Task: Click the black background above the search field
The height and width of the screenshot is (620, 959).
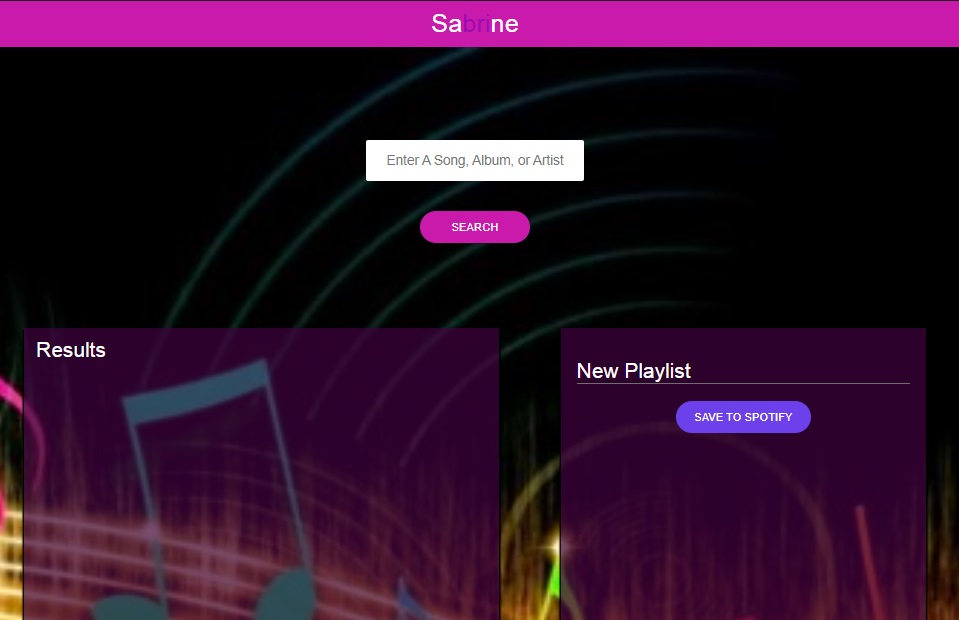Action: (474, 95)
